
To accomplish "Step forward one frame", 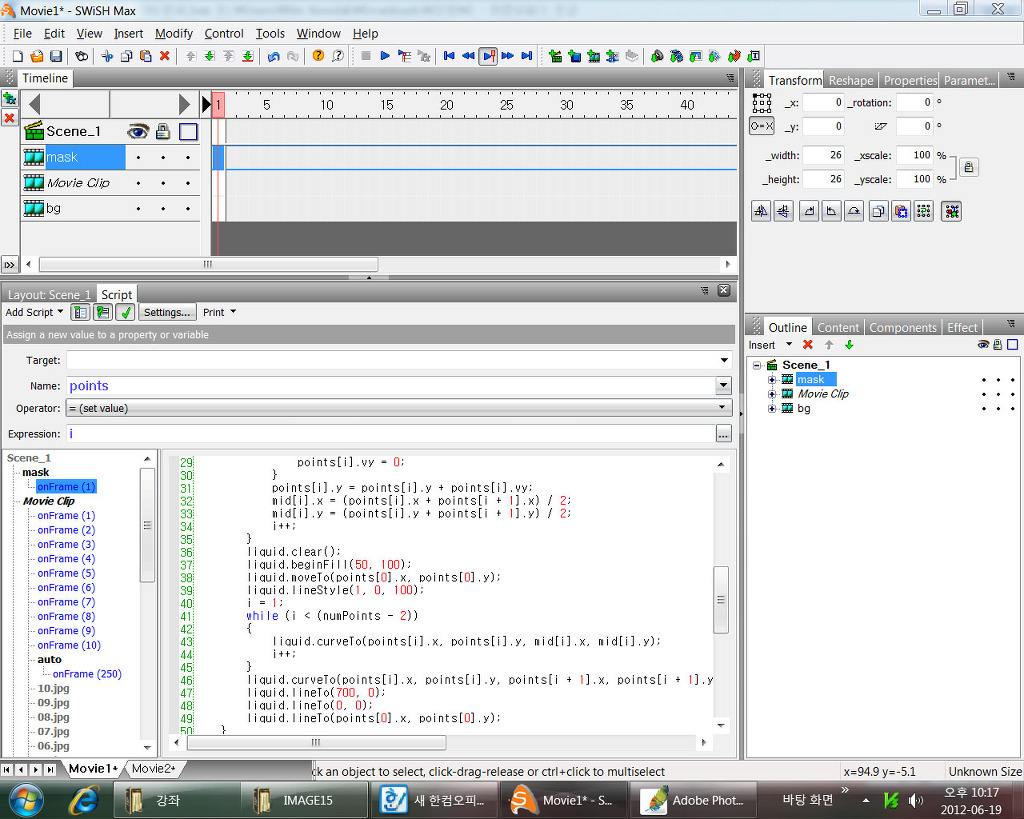I will click(x=507, y=56).
